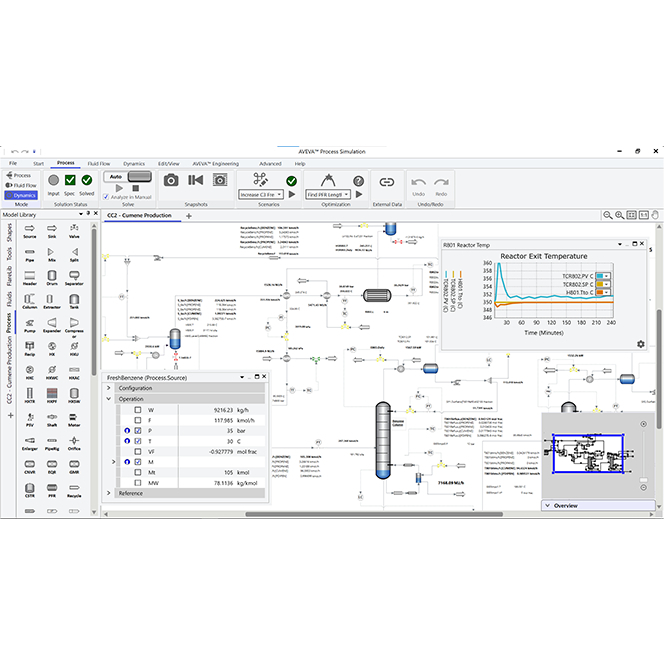664x664 pixels.
Task: Revert to previous snapshot icon
Action: (196, 180)
